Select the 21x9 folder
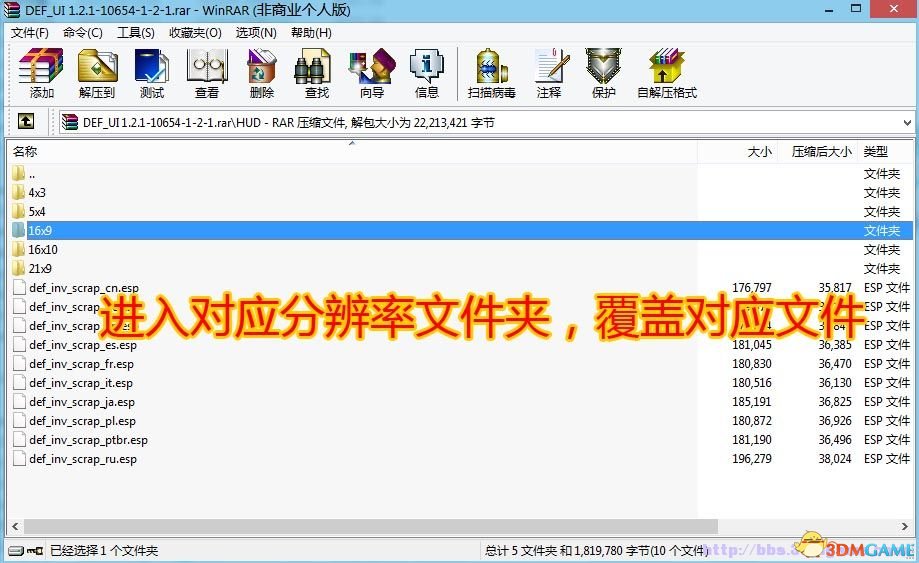919x563 pixels. [462, 268]
